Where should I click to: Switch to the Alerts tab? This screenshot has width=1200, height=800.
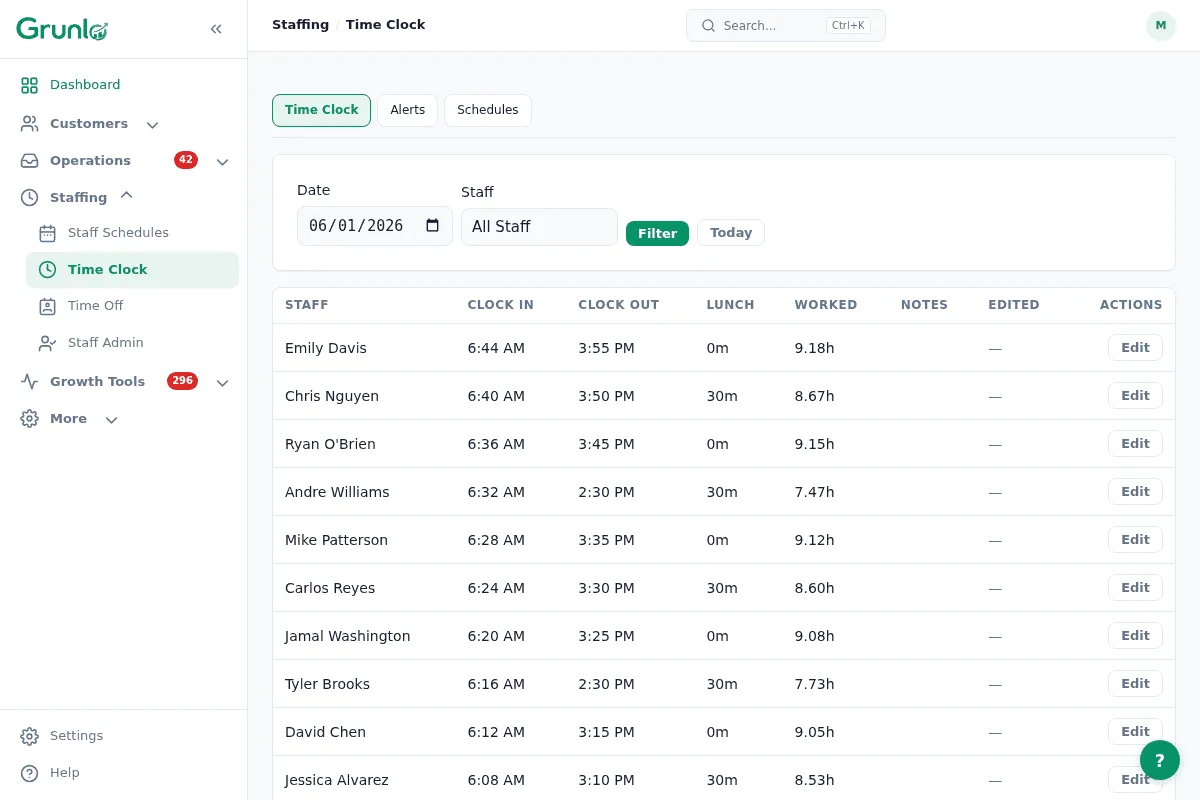click(407, 110)
